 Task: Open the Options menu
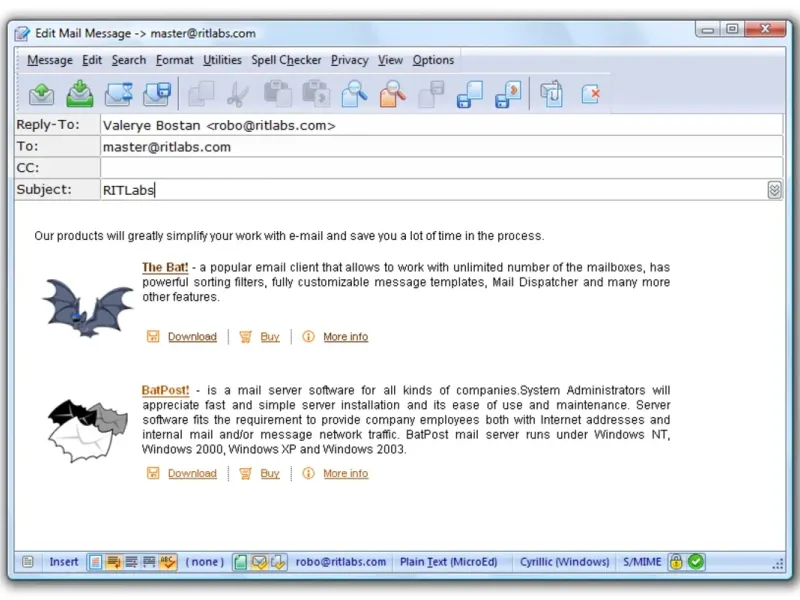tap(433, 60)
